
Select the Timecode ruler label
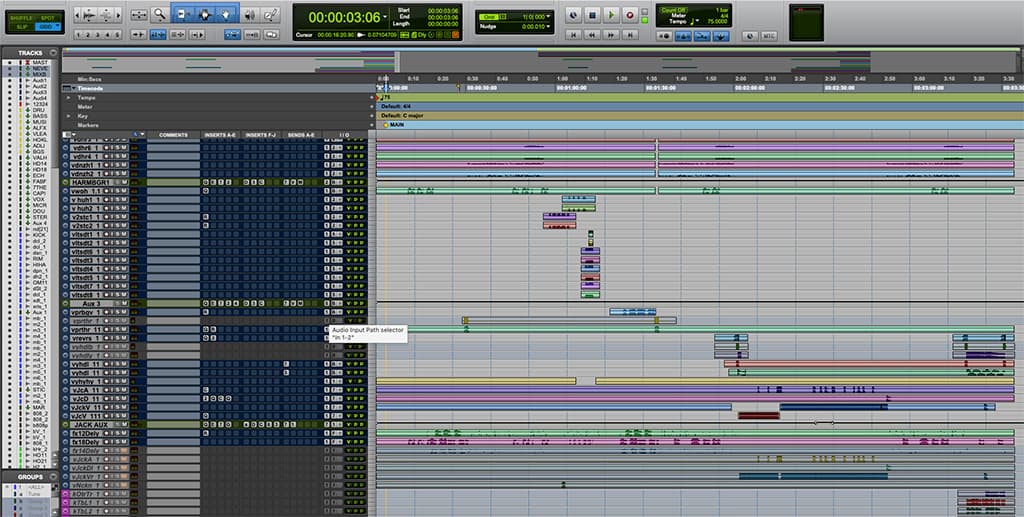[90, 88]
